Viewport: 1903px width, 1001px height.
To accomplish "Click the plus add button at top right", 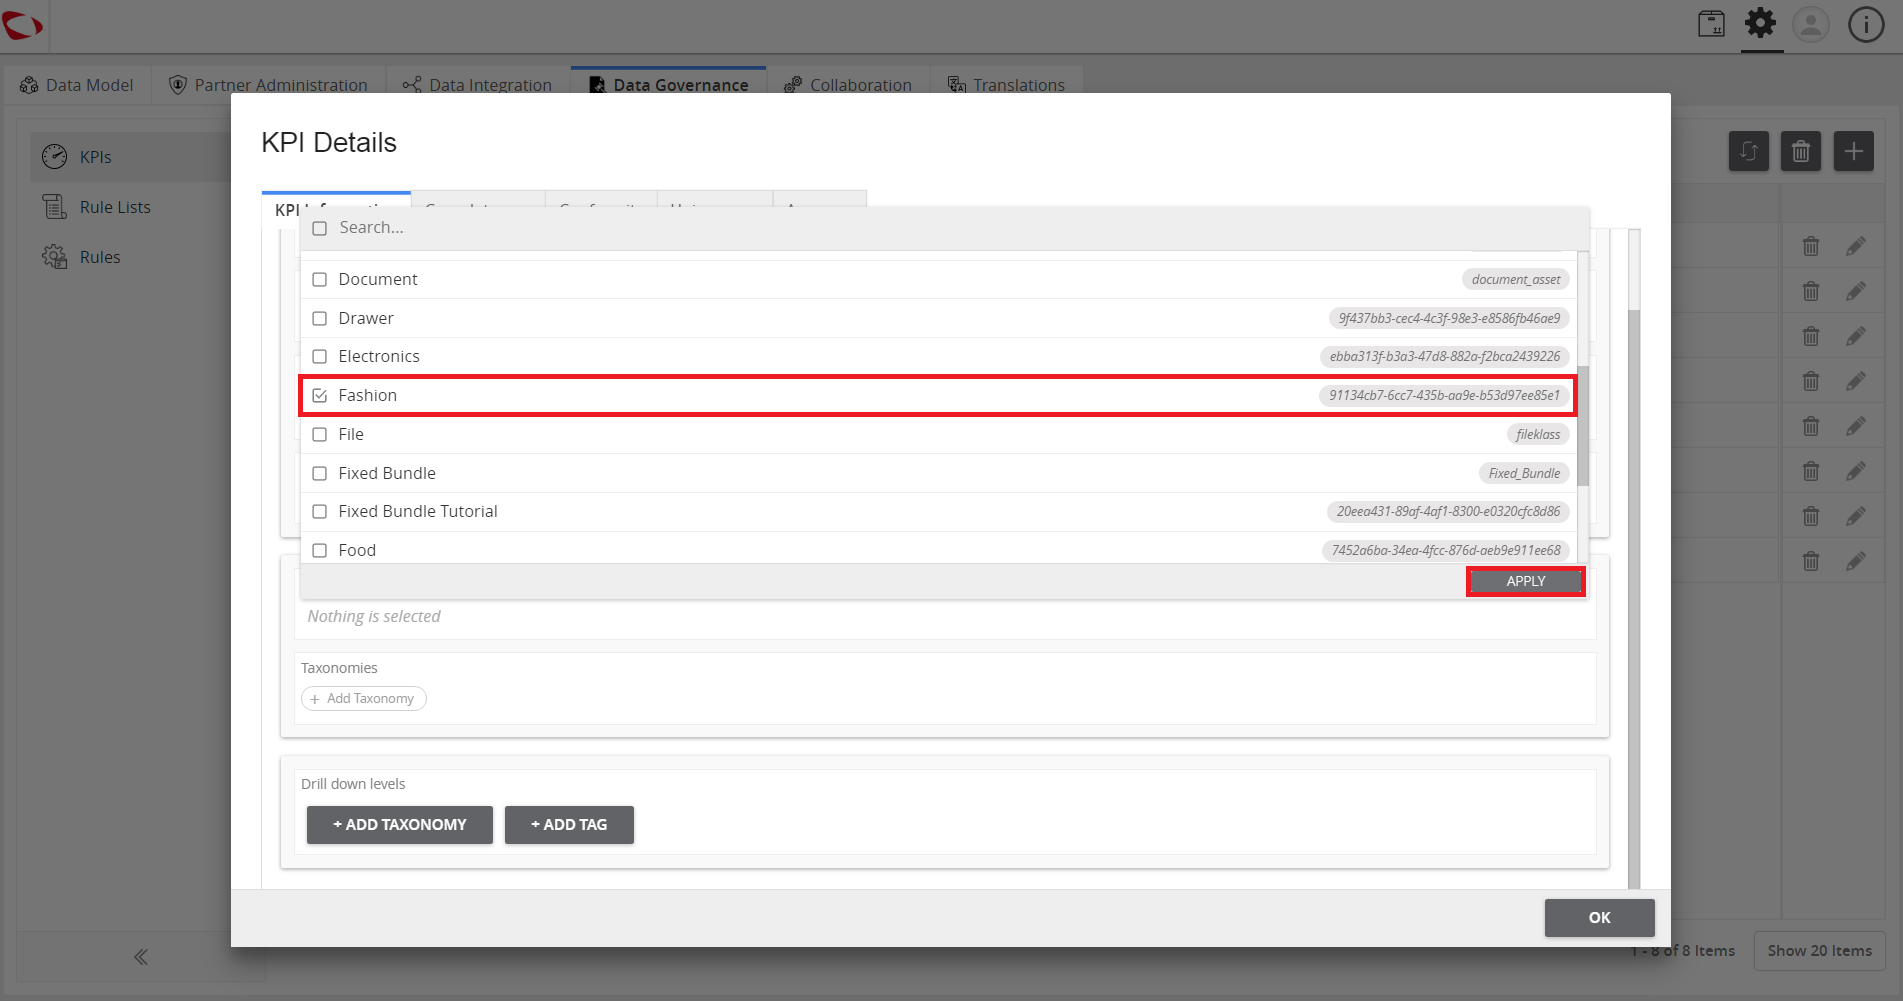I will click(1853, 151).
